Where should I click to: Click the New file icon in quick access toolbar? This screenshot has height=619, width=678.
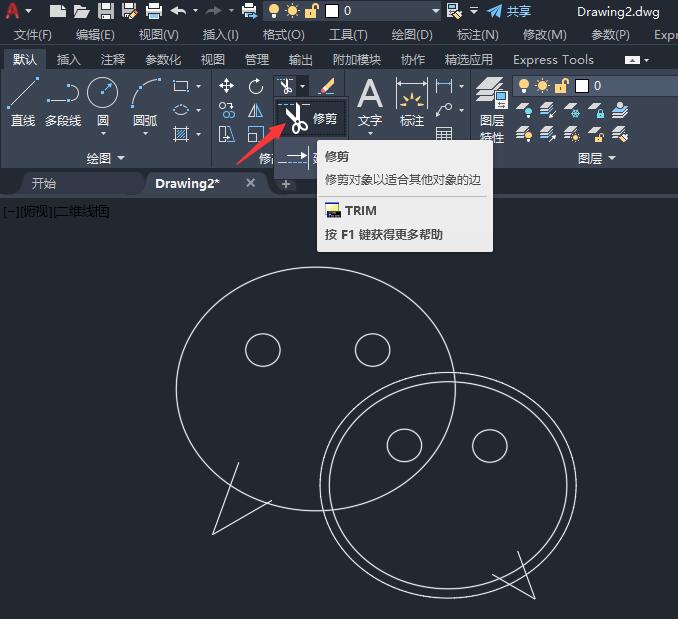pos(57,11)
